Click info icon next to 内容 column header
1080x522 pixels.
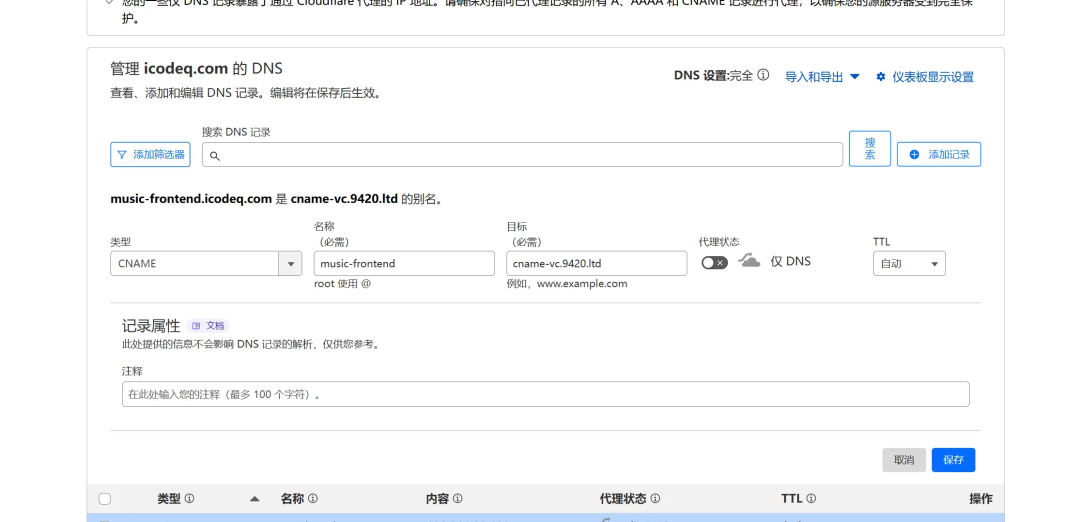coord(457,499)
